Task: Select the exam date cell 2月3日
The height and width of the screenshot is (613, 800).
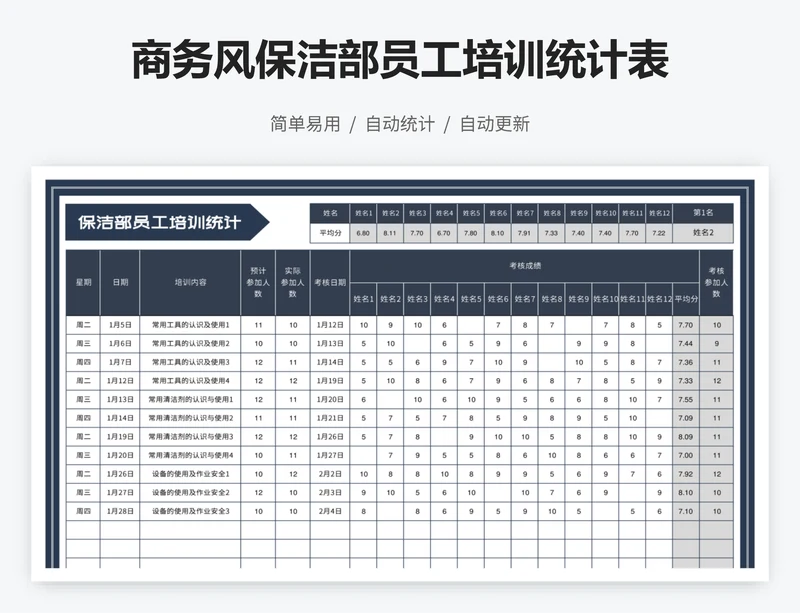Action: tap(330, 493)
